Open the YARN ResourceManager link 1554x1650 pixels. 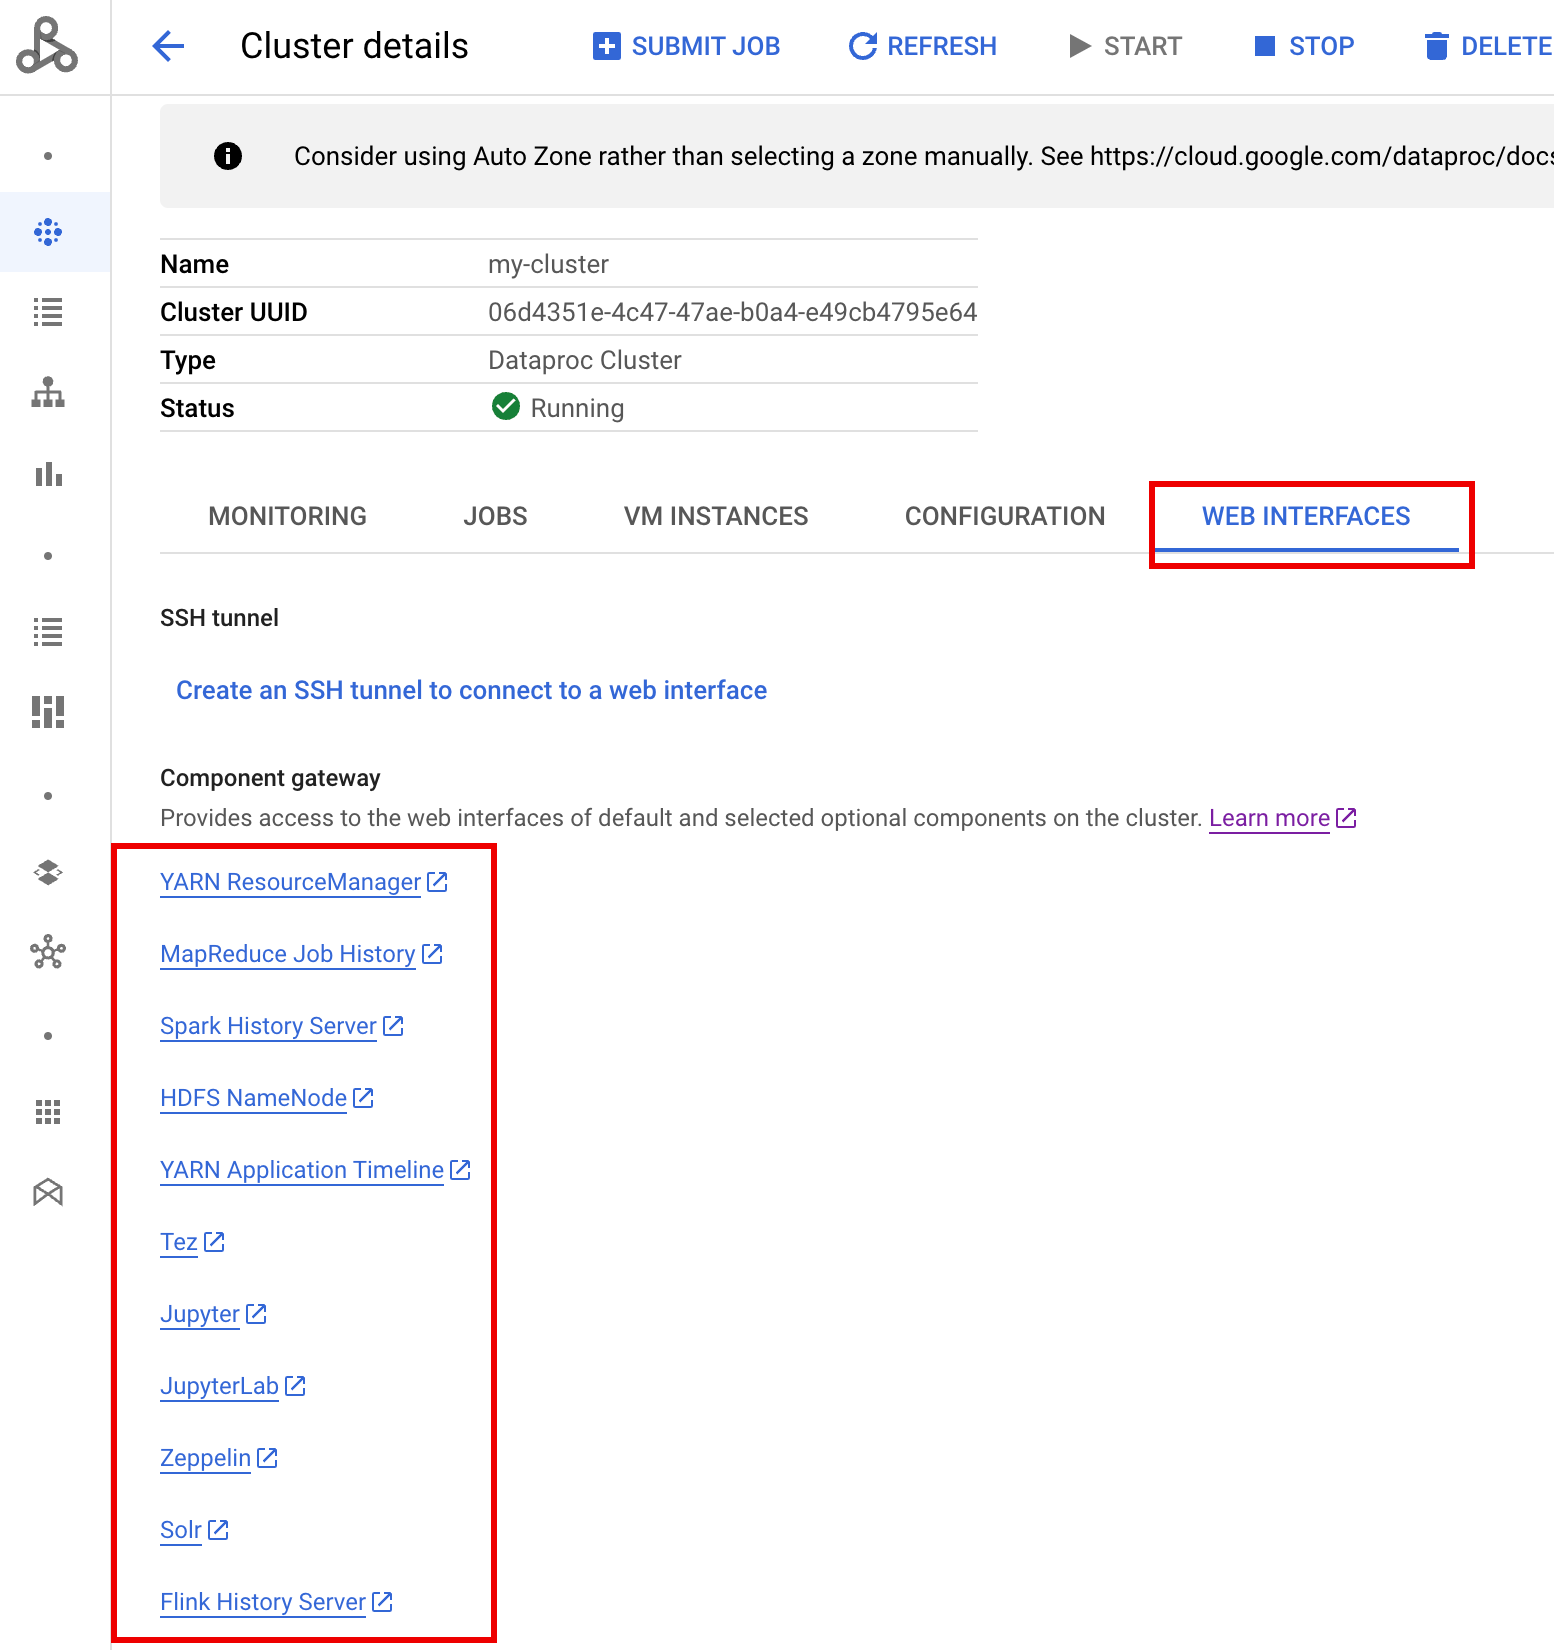coord(291,882)
